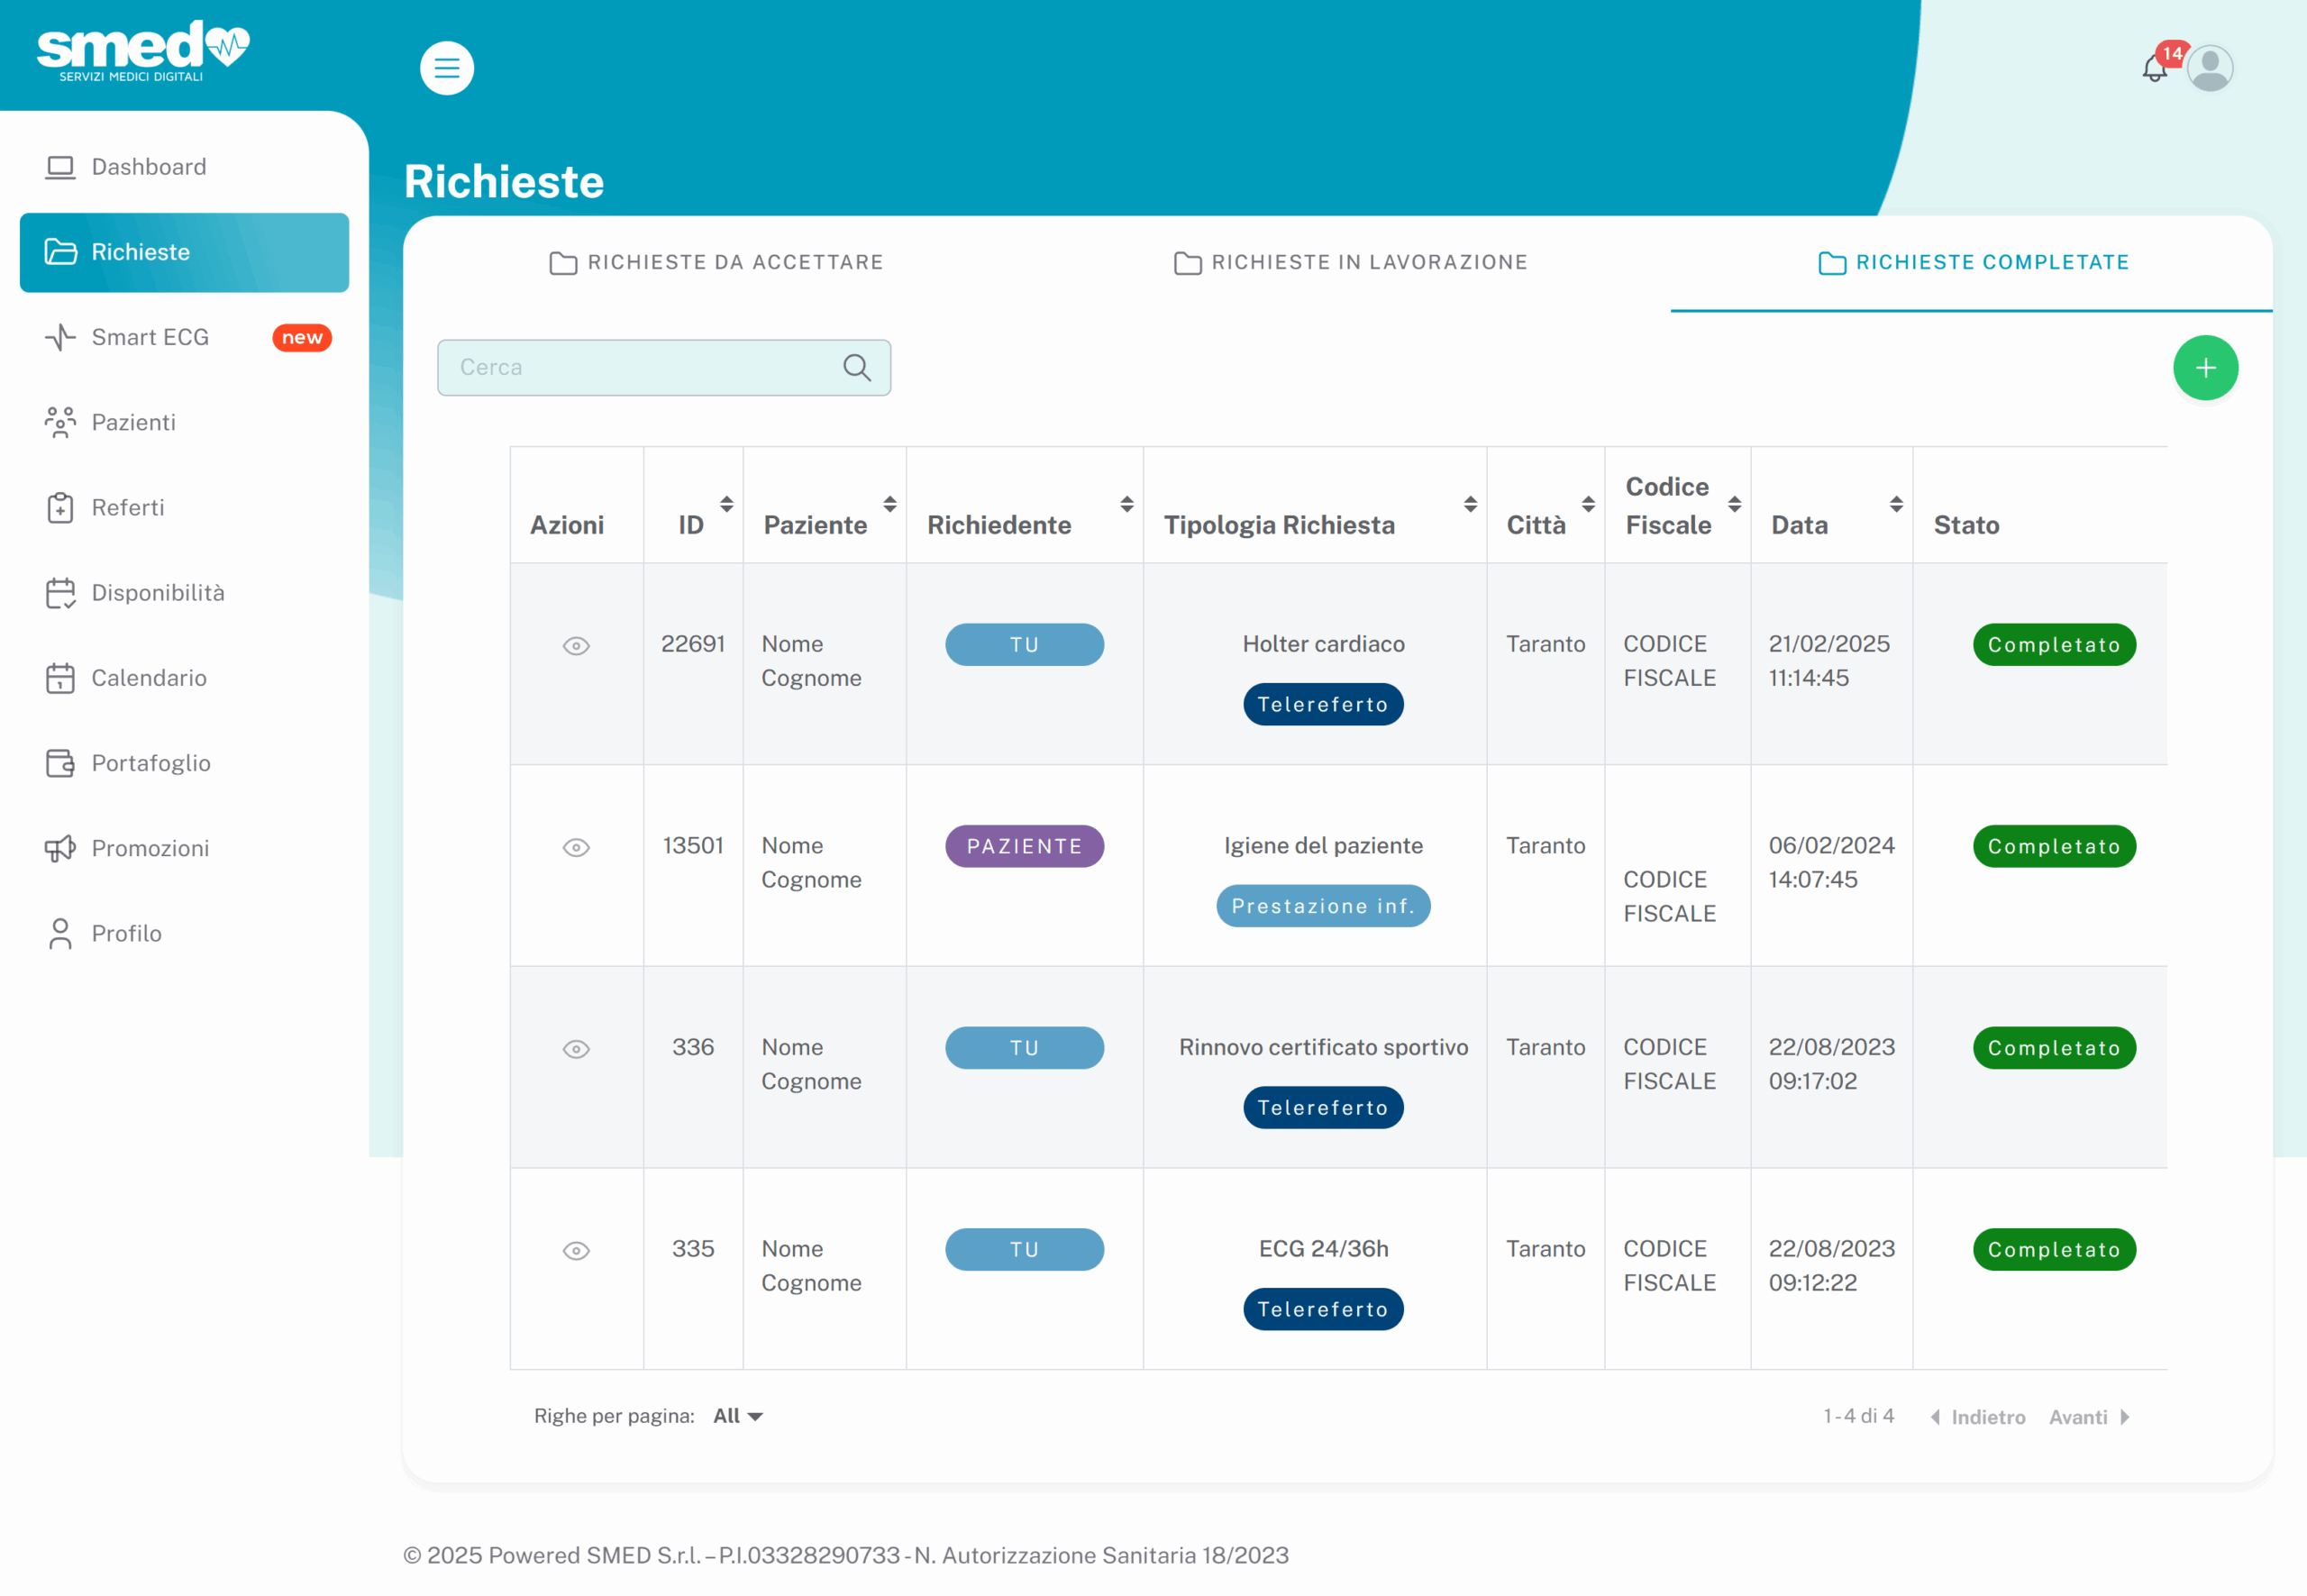The width and height of the screenshot is (2307, 1596).
Task: Open the Righe per pagina dropdown
Action: 738,1416
